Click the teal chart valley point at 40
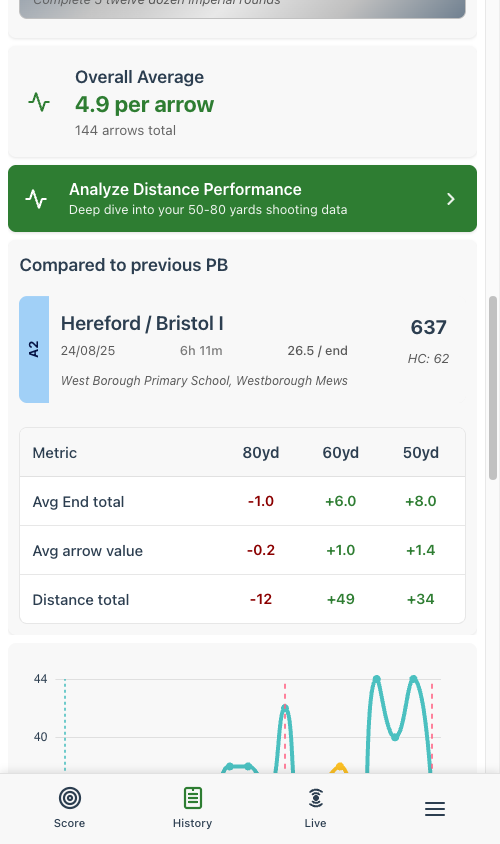Image resolution: width=500 pixels, height=844 pixels. pos(395,737)
